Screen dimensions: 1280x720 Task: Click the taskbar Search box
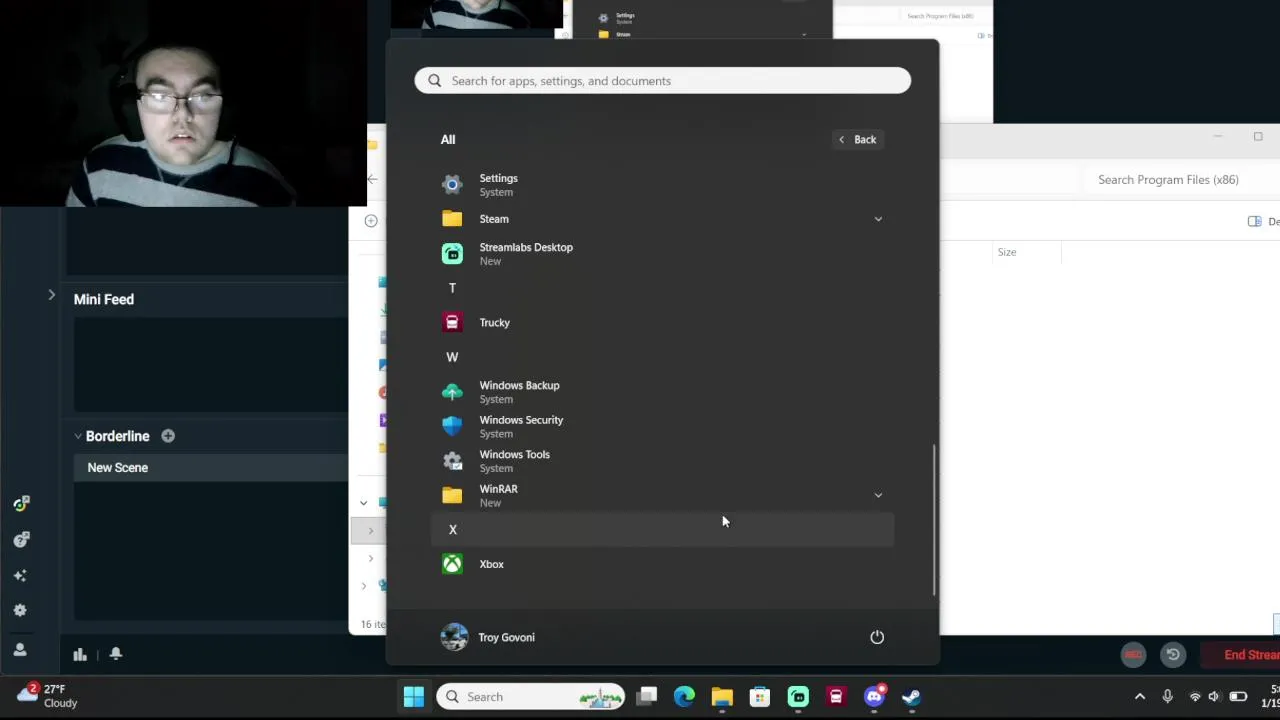pos(531,697)
